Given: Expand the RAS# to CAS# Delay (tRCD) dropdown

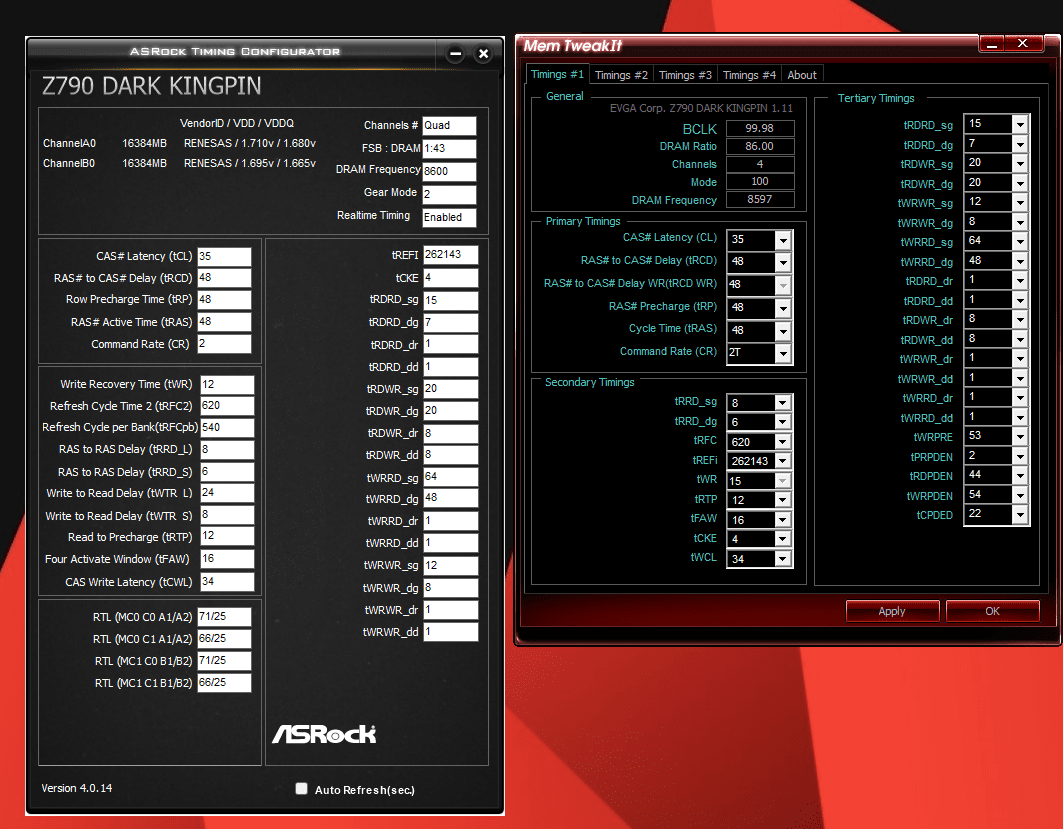Looking at the screenshot, I should (783, 262).
